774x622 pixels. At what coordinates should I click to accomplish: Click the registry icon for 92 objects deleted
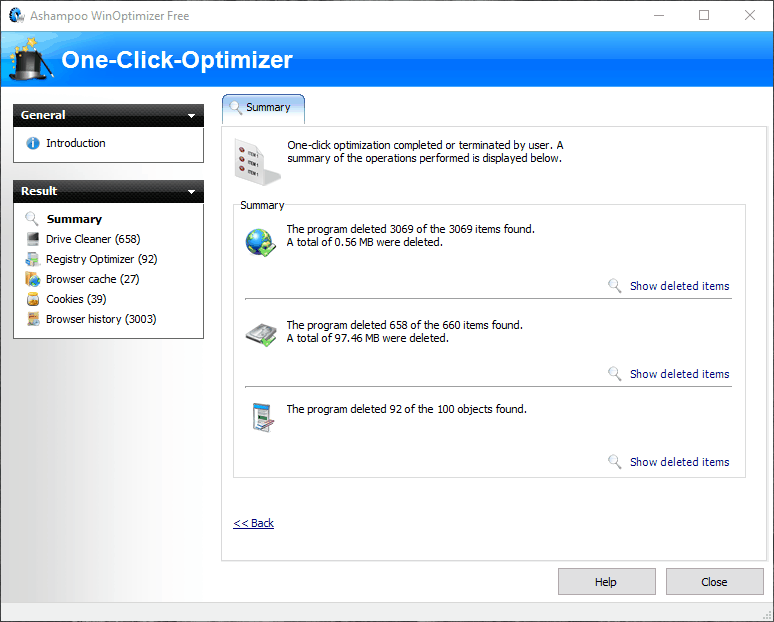tap(262, 418)
